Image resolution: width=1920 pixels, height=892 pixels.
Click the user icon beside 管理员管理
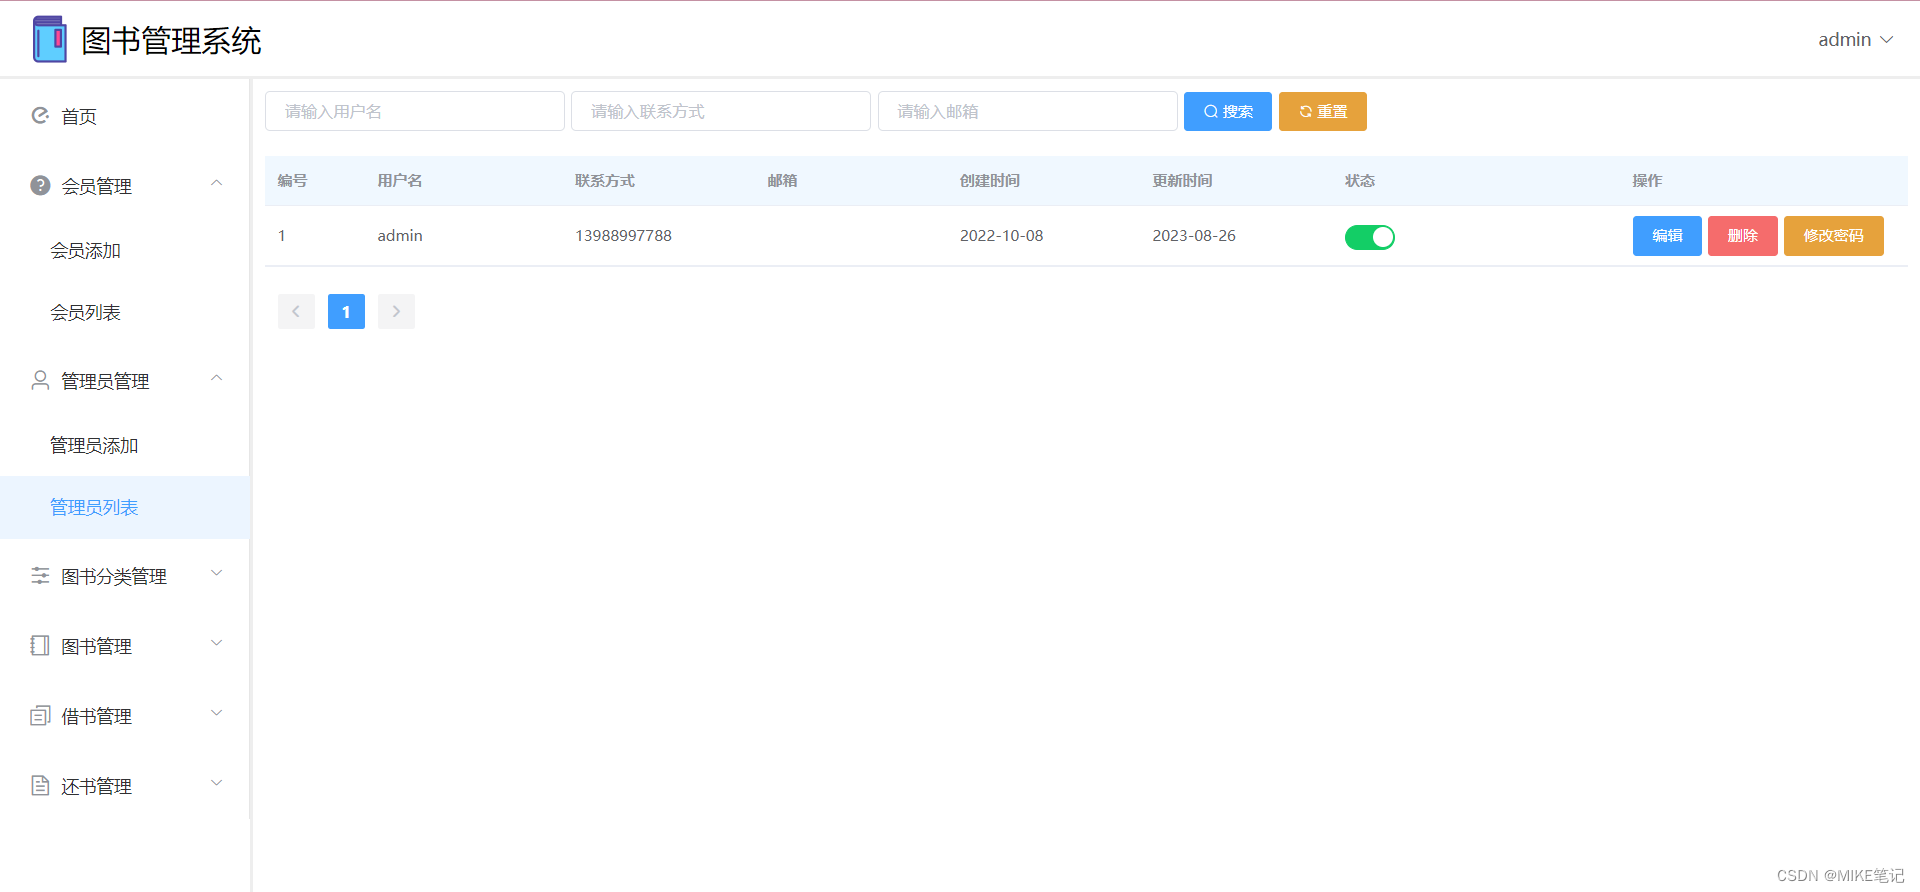(40, 380)
